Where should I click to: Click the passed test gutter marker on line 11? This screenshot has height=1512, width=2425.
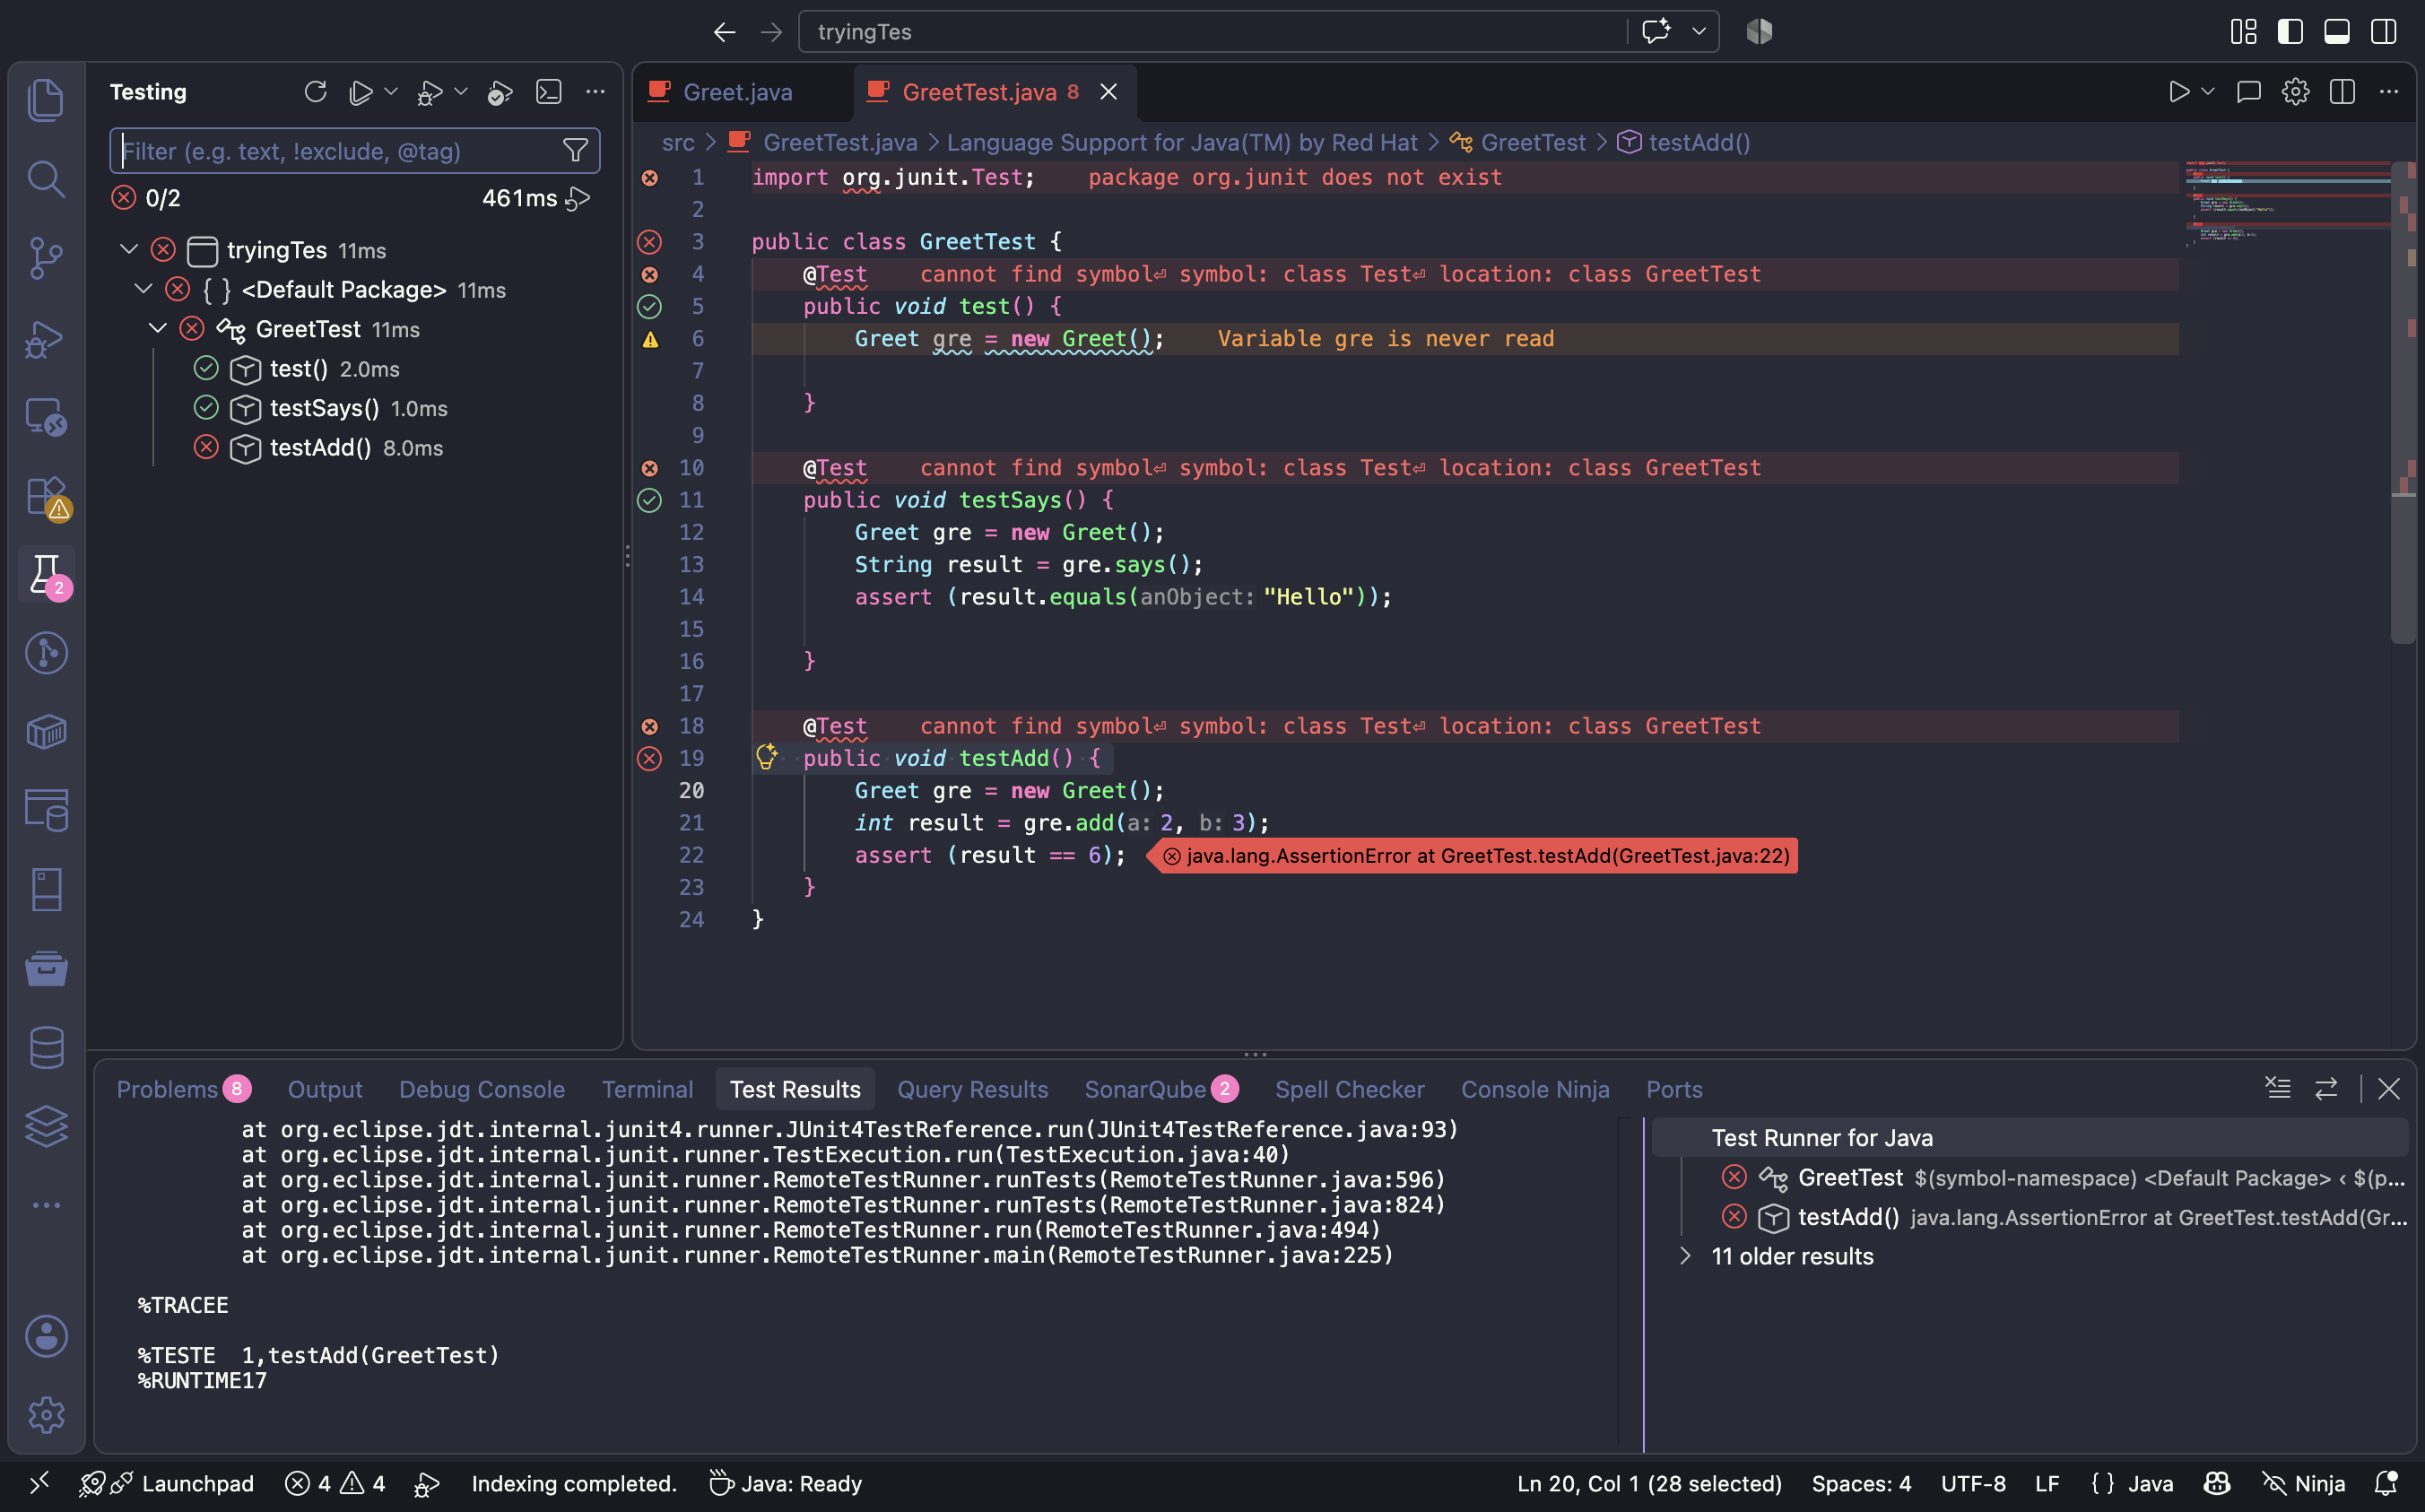tap(650, 500)
